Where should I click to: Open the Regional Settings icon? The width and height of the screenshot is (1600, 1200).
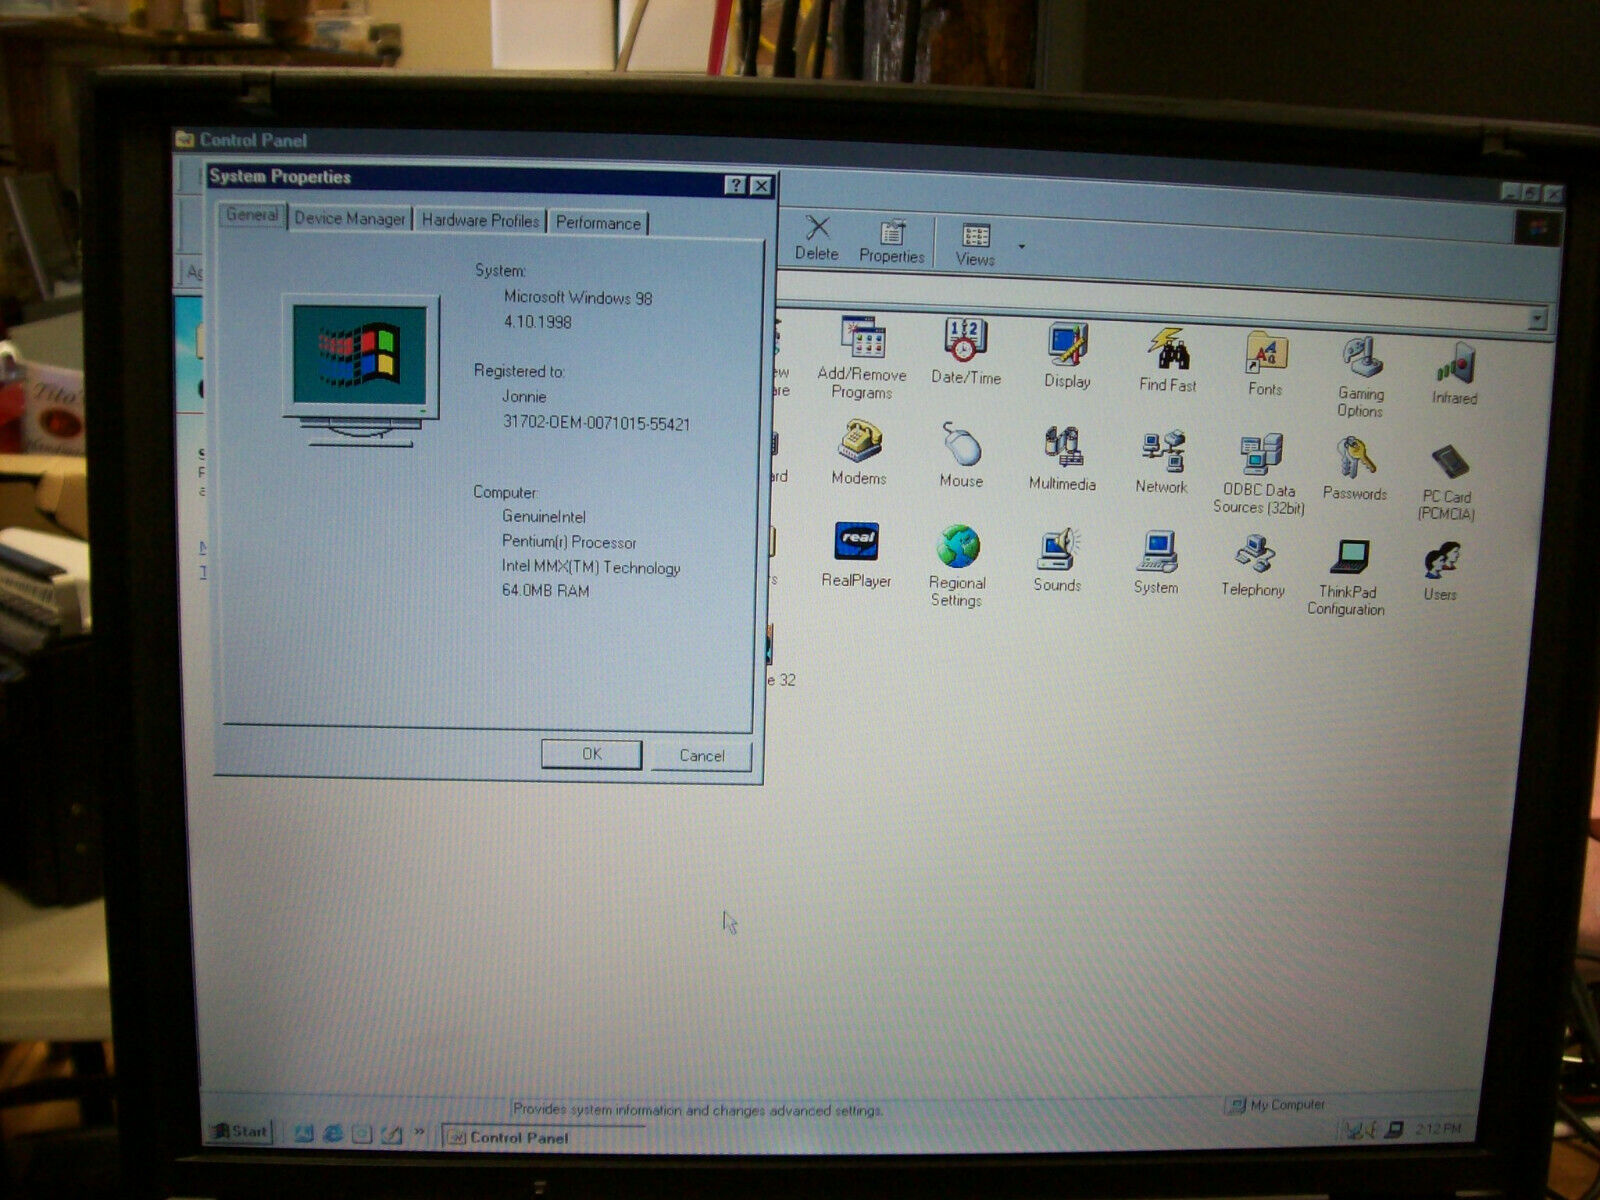957,566
